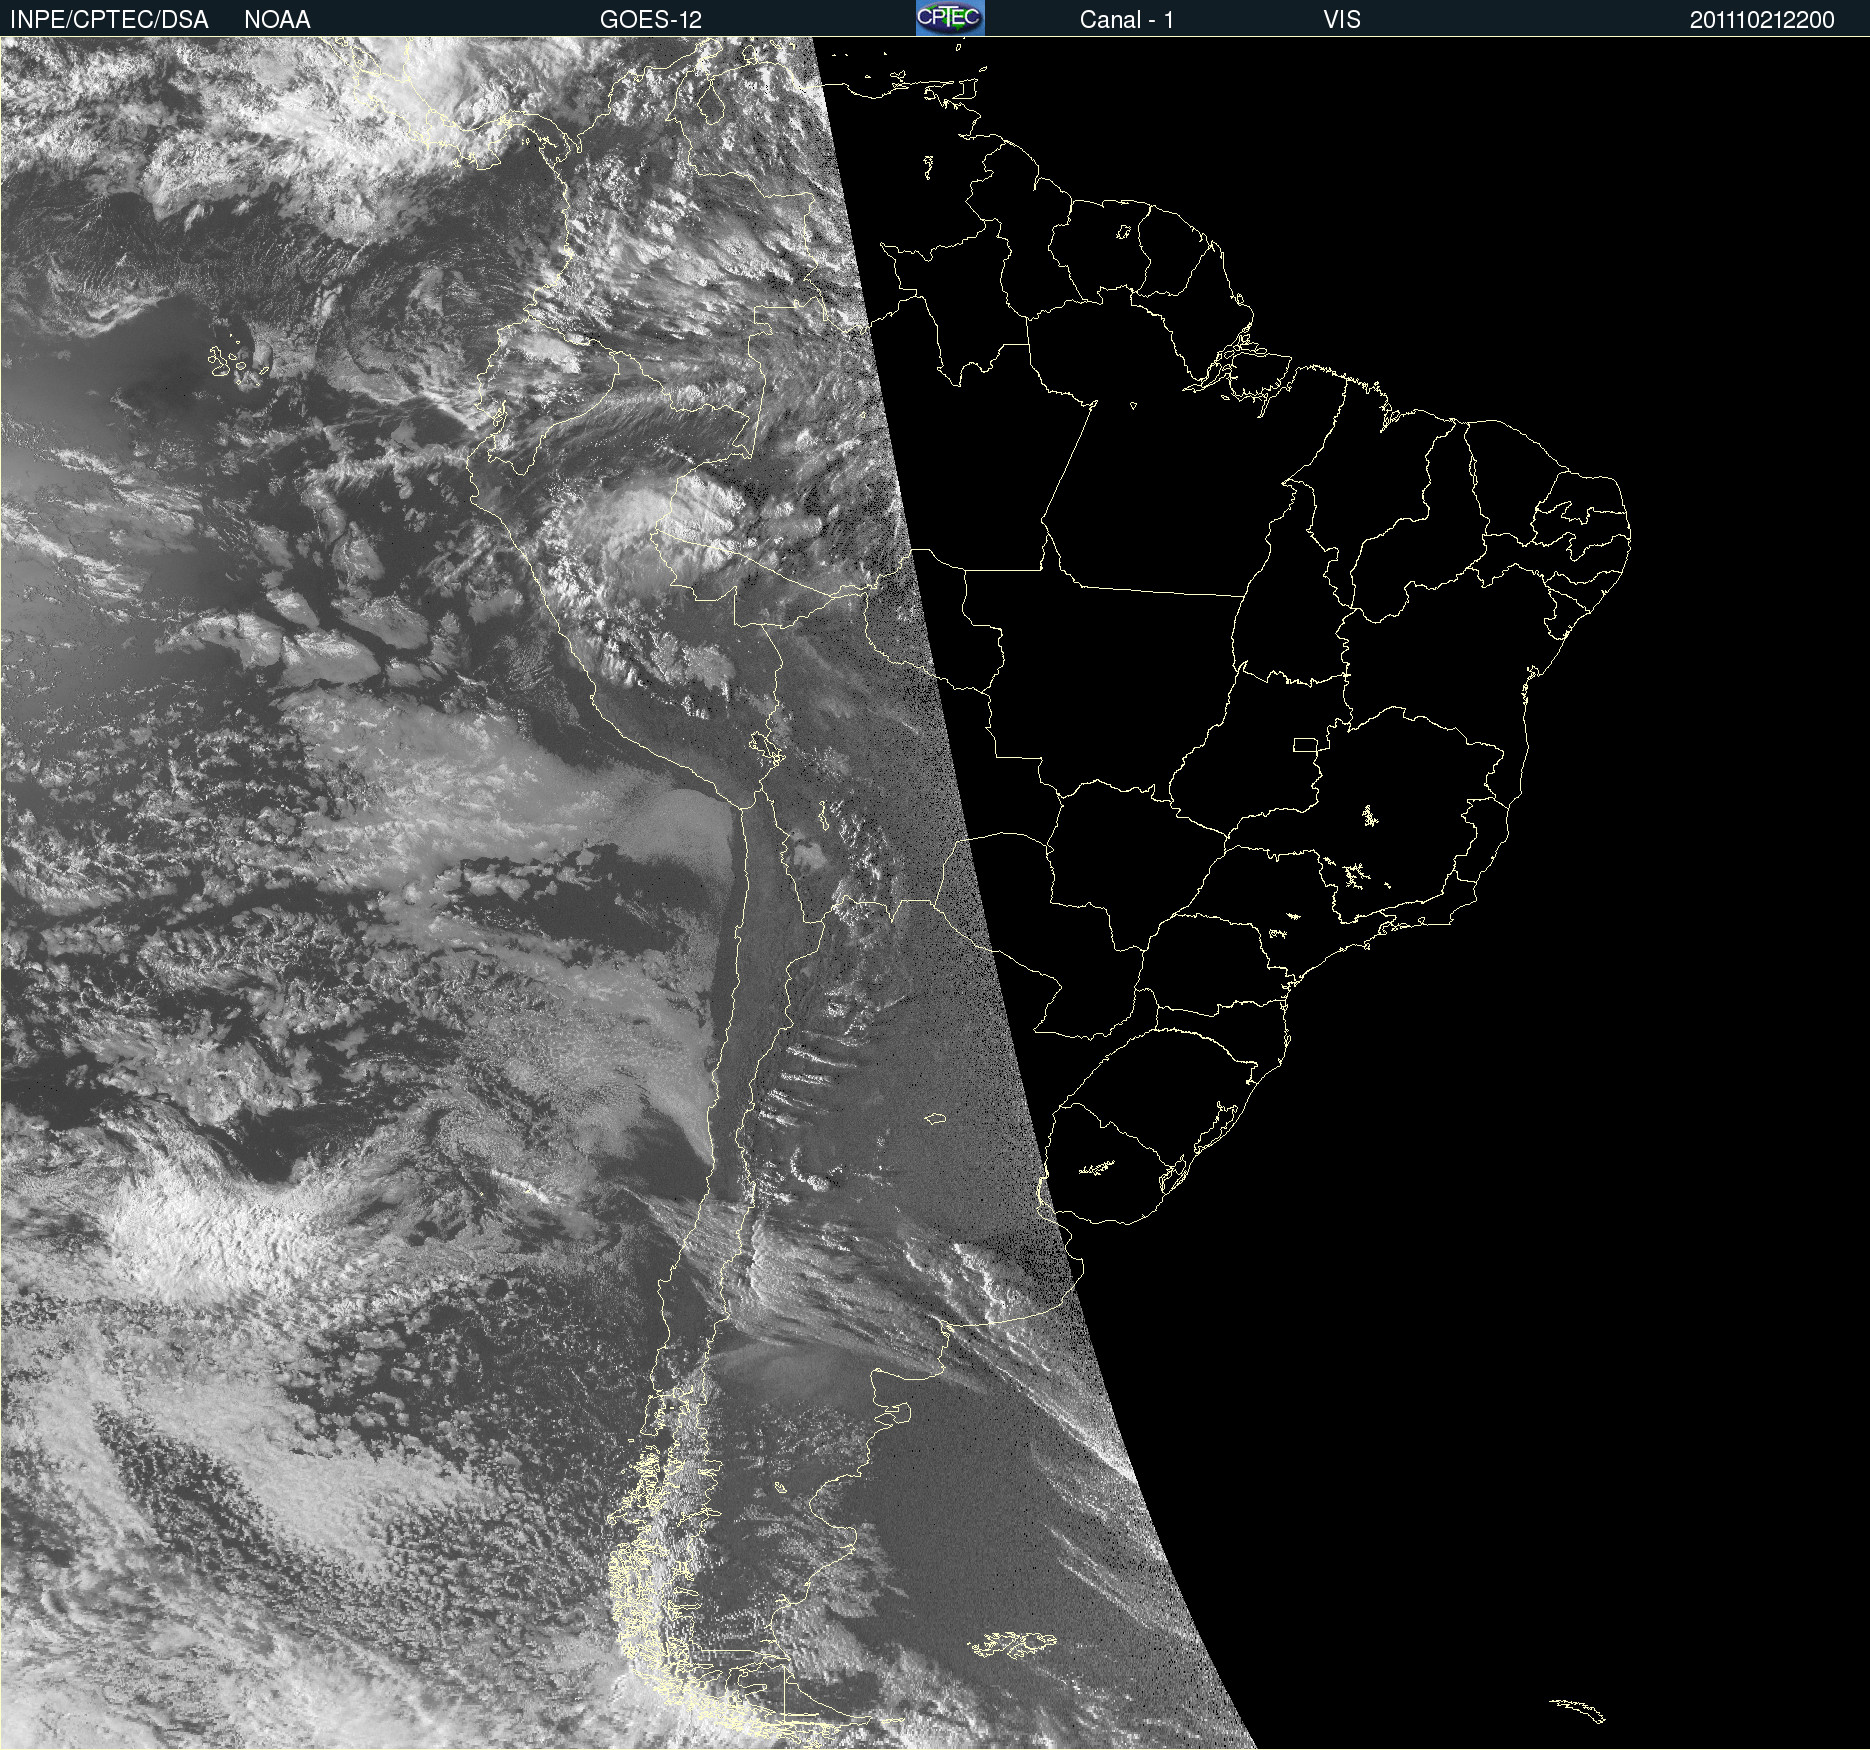Screen dimensions: 1870x1750
Task: Click the GOES-12 satellite label
Action: tap(651, 19)
